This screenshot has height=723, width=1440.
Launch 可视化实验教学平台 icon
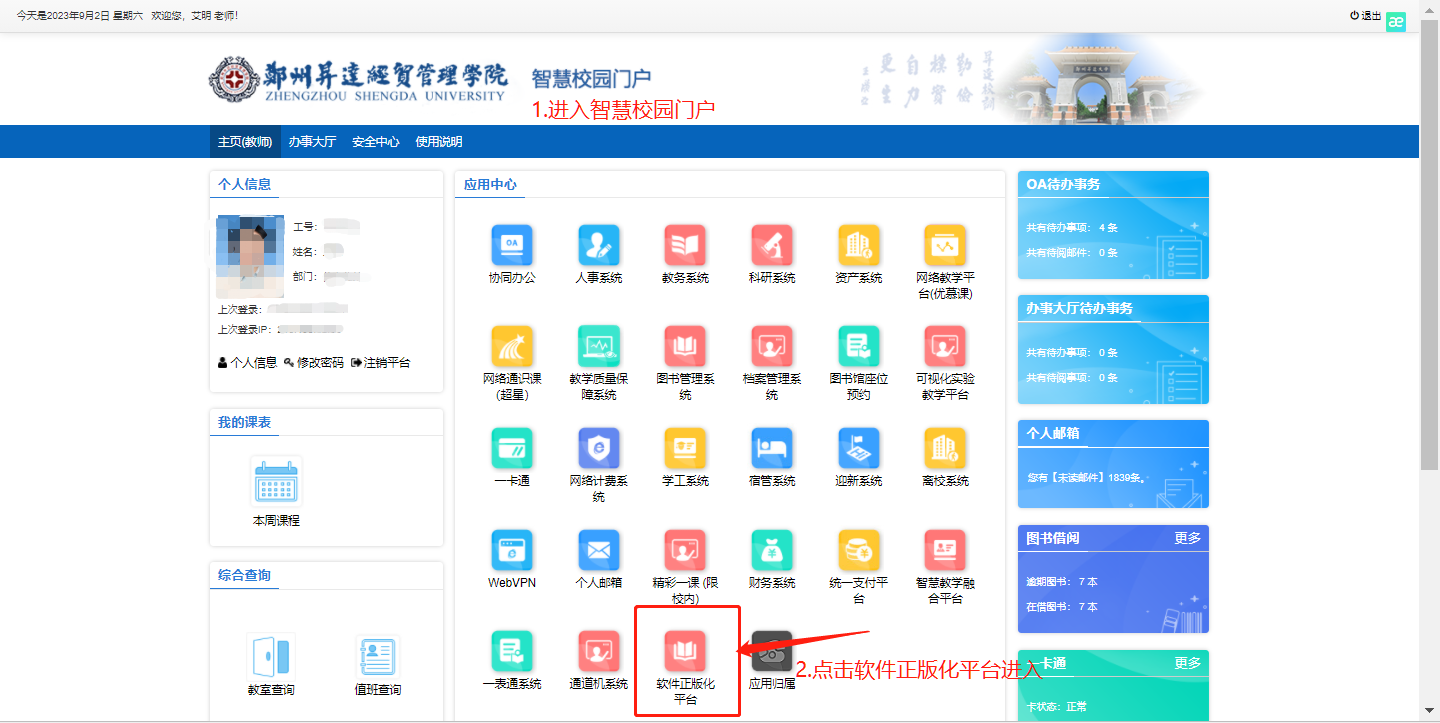point(945,346)
